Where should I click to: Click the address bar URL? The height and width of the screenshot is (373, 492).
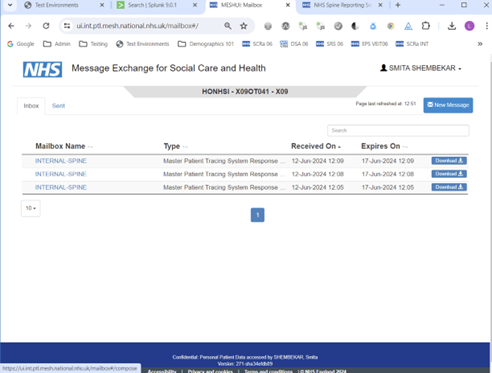pyautogui.click(x=137, y=26)
